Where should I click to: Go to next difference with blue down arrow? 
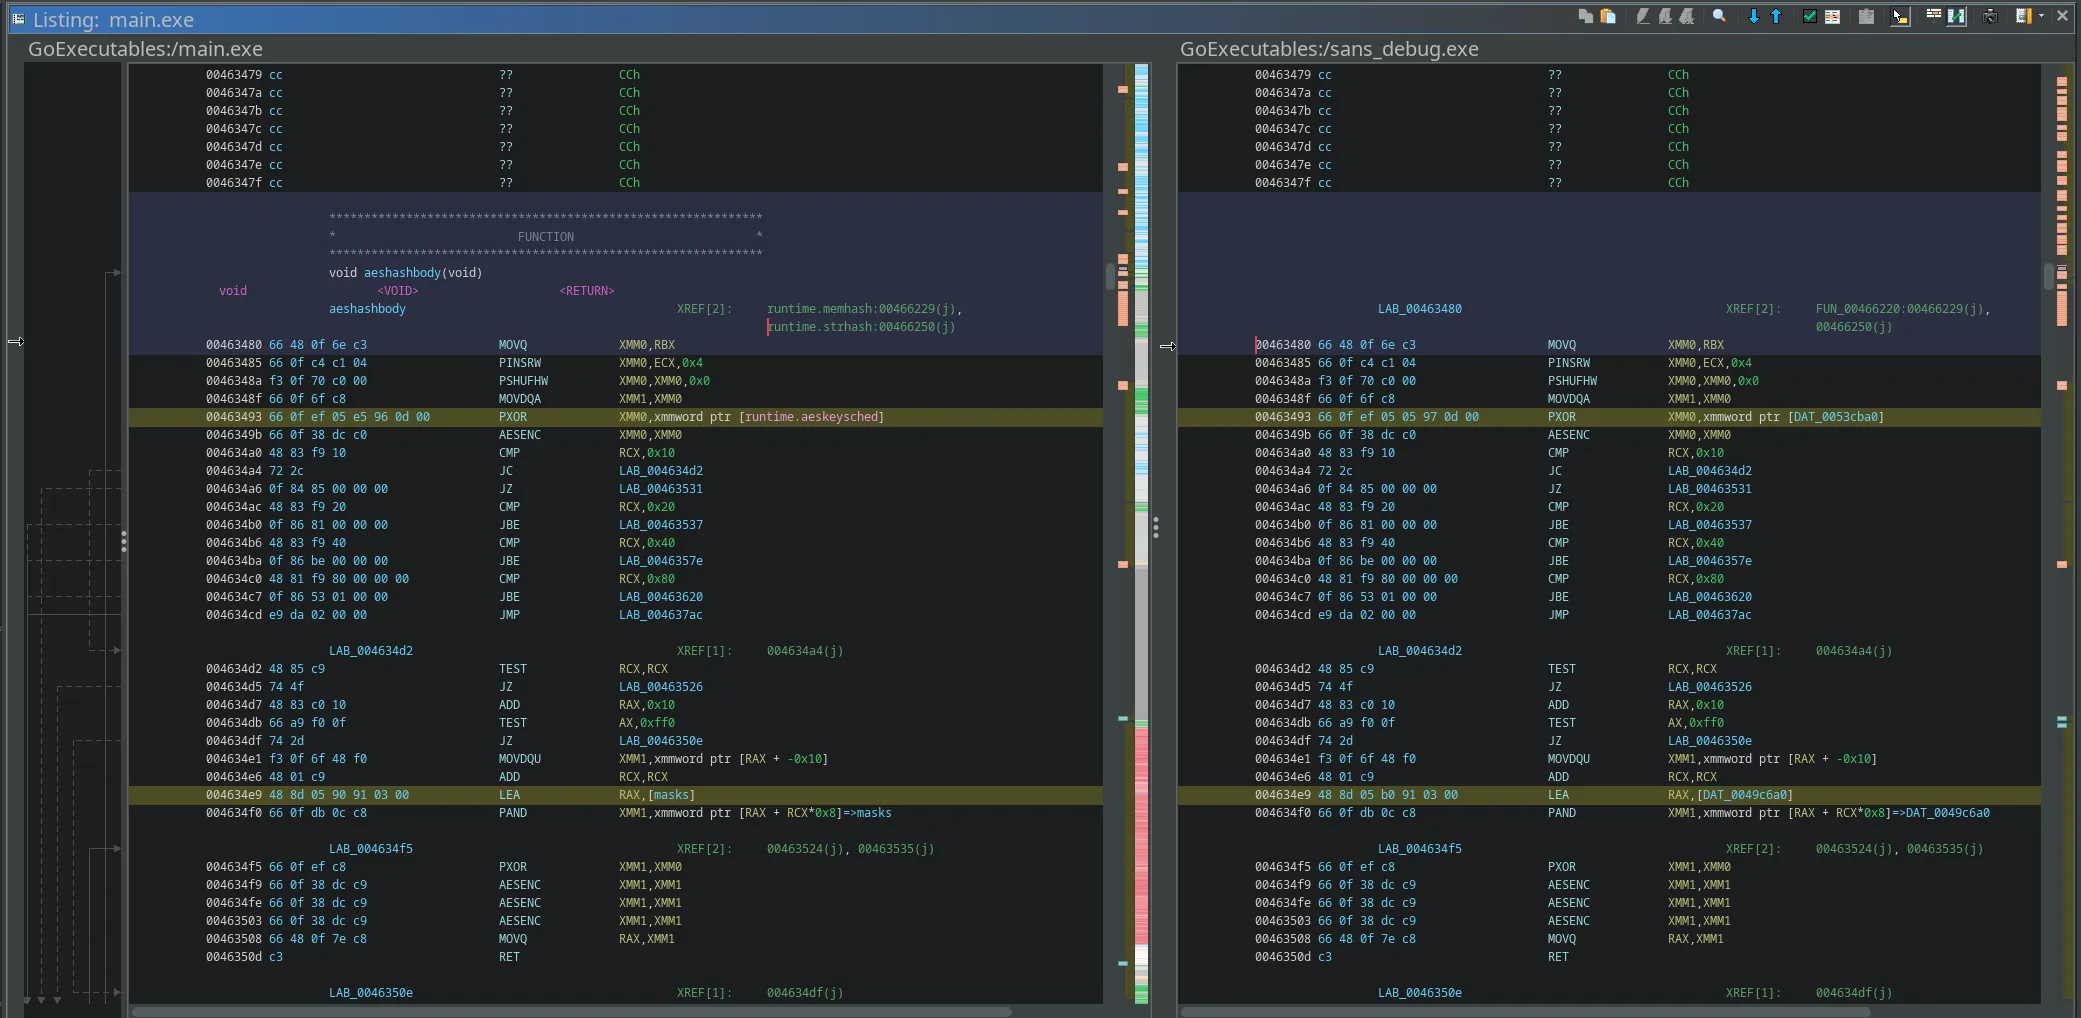(x=1753, y=16)
